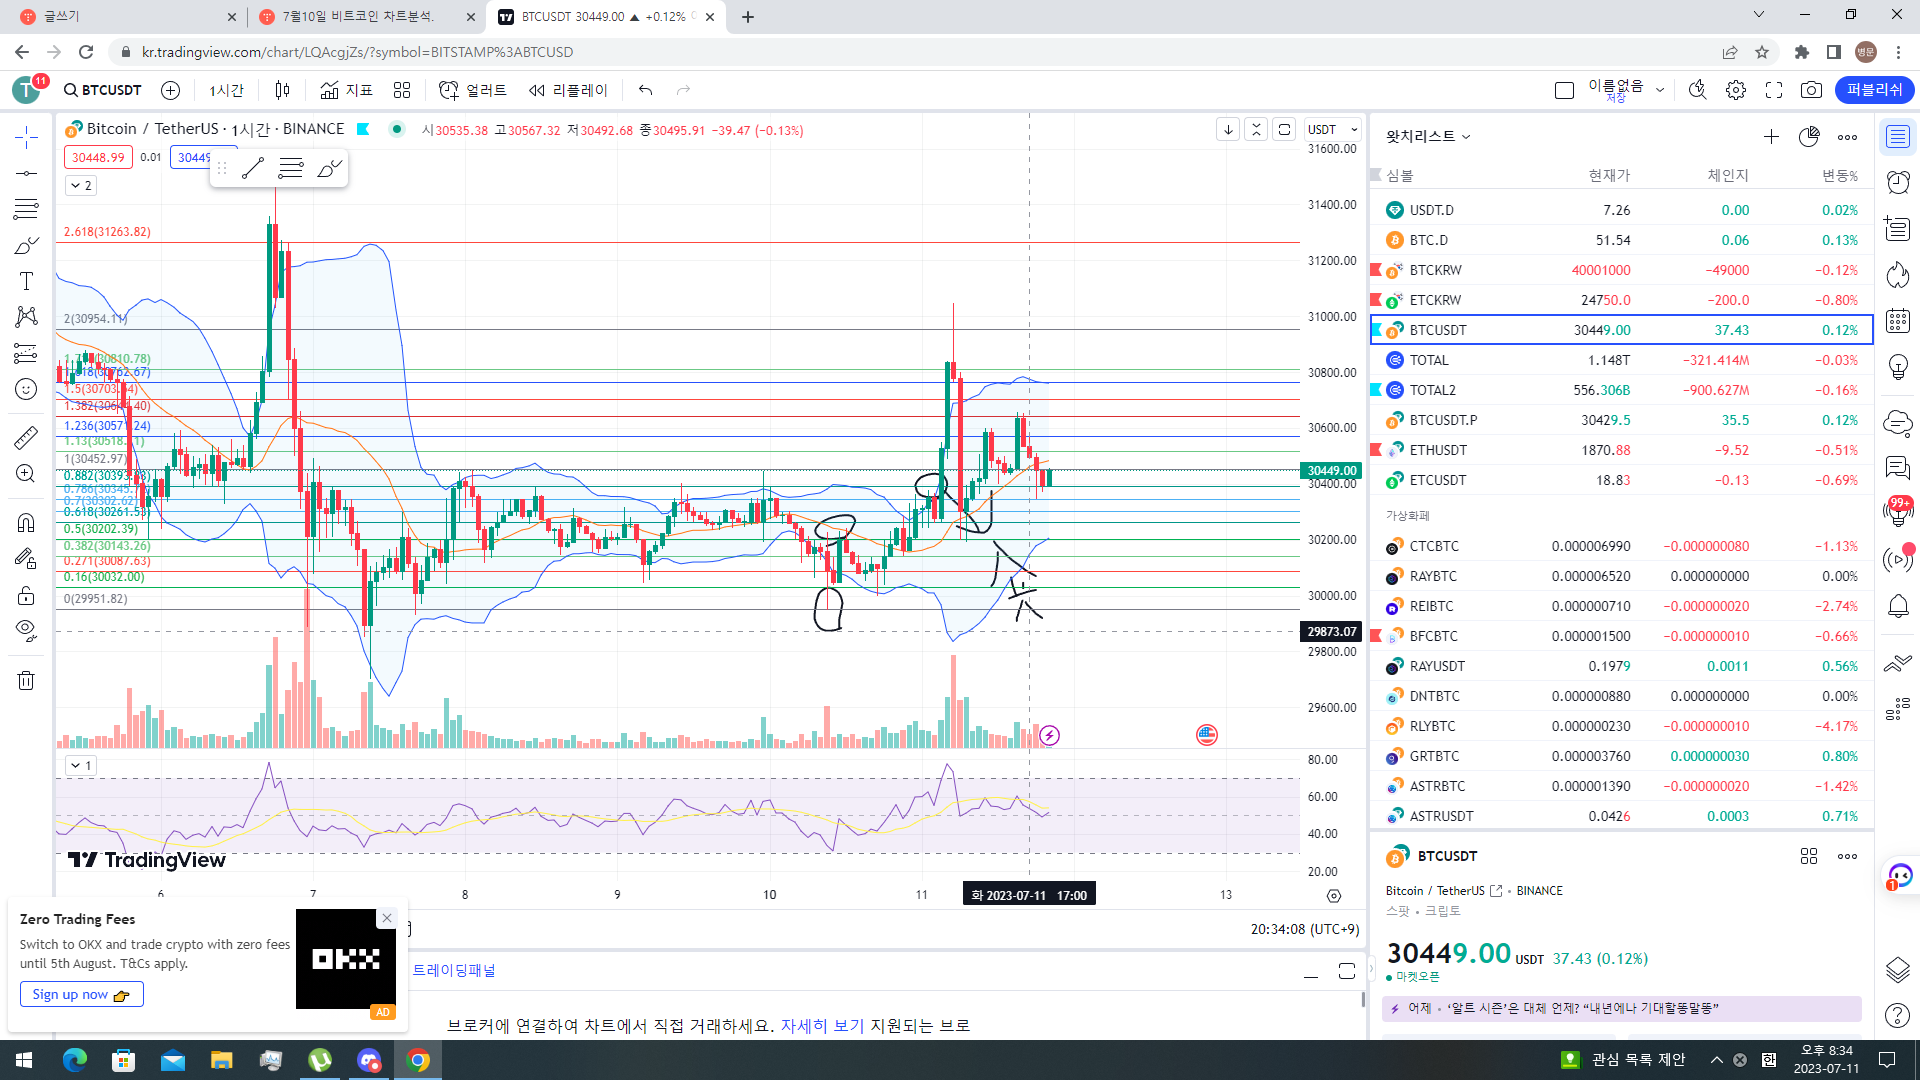Toggle magnet mode
This screenshot has width=1920, height=1080.
click(x=26, y=522)
